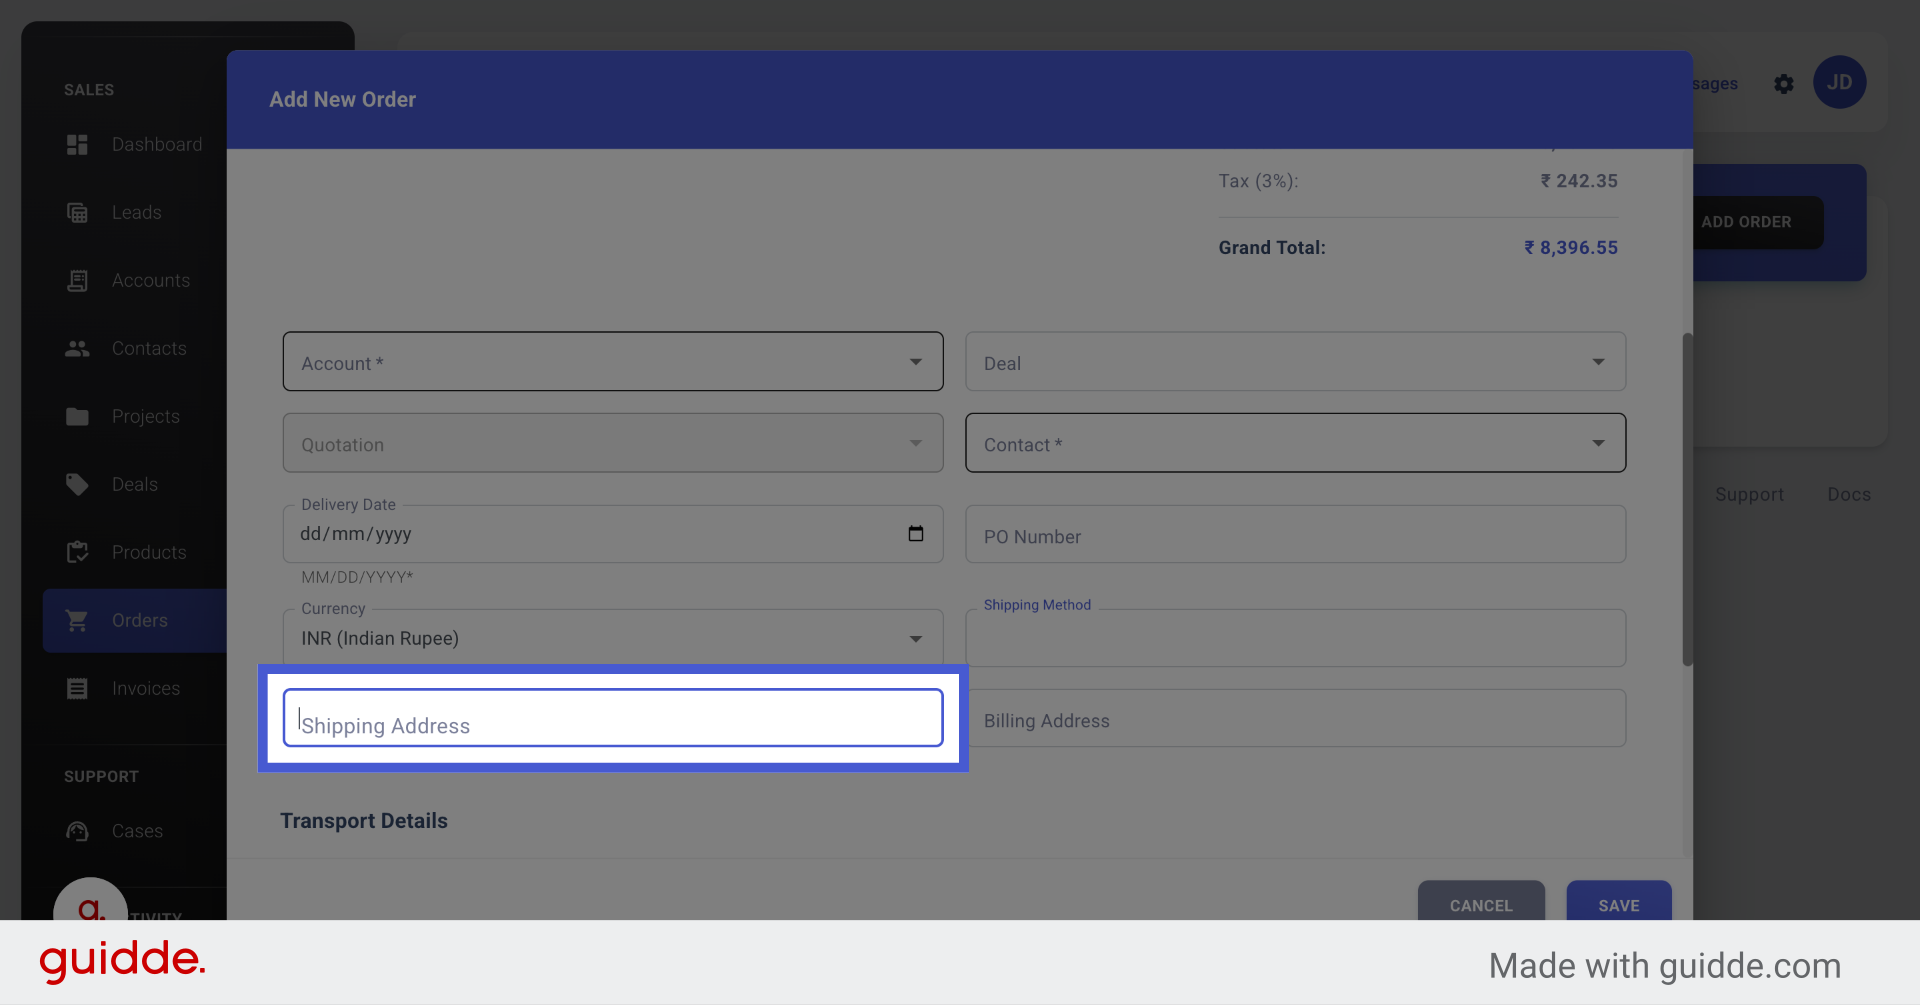Click the SAVE button
Screen dimensions: 1920x1005
1618,905
